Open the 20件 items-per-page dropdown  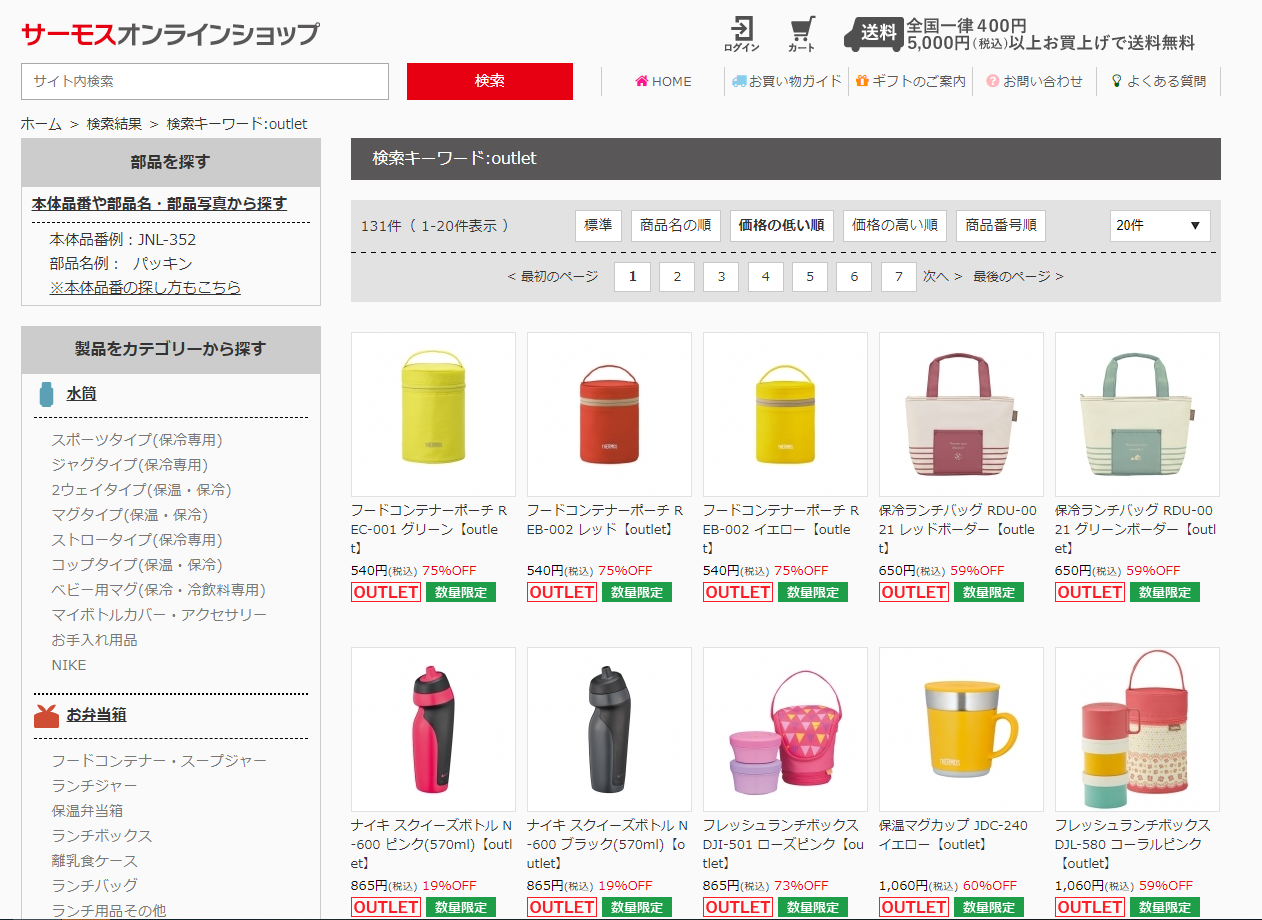point(1160,226)
